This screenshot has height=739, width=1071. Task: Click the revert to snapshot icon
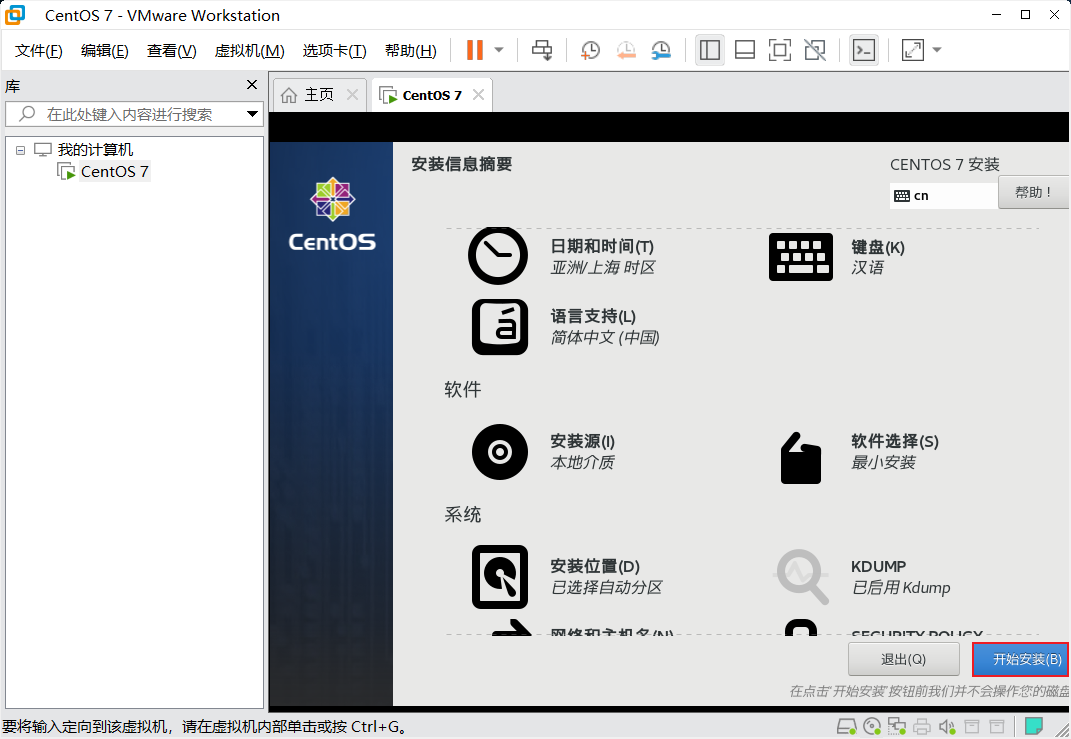[x=626, y=50]
